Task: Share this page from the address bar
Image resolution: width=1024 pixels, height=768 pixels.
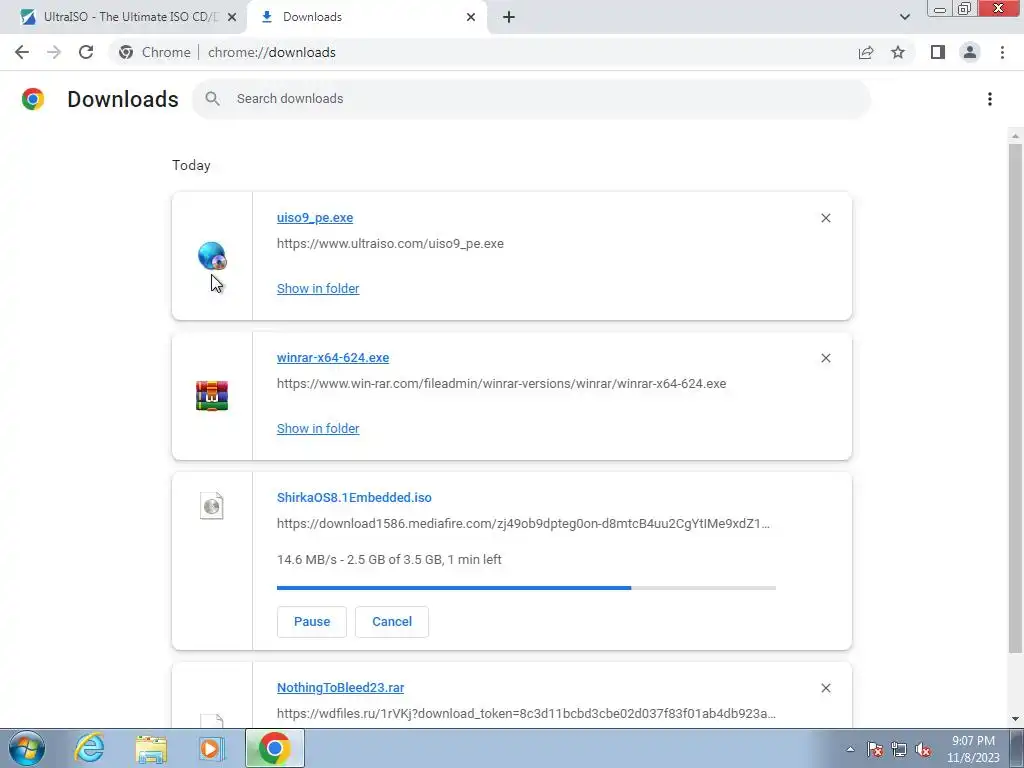Action: (x=866, y=52)
